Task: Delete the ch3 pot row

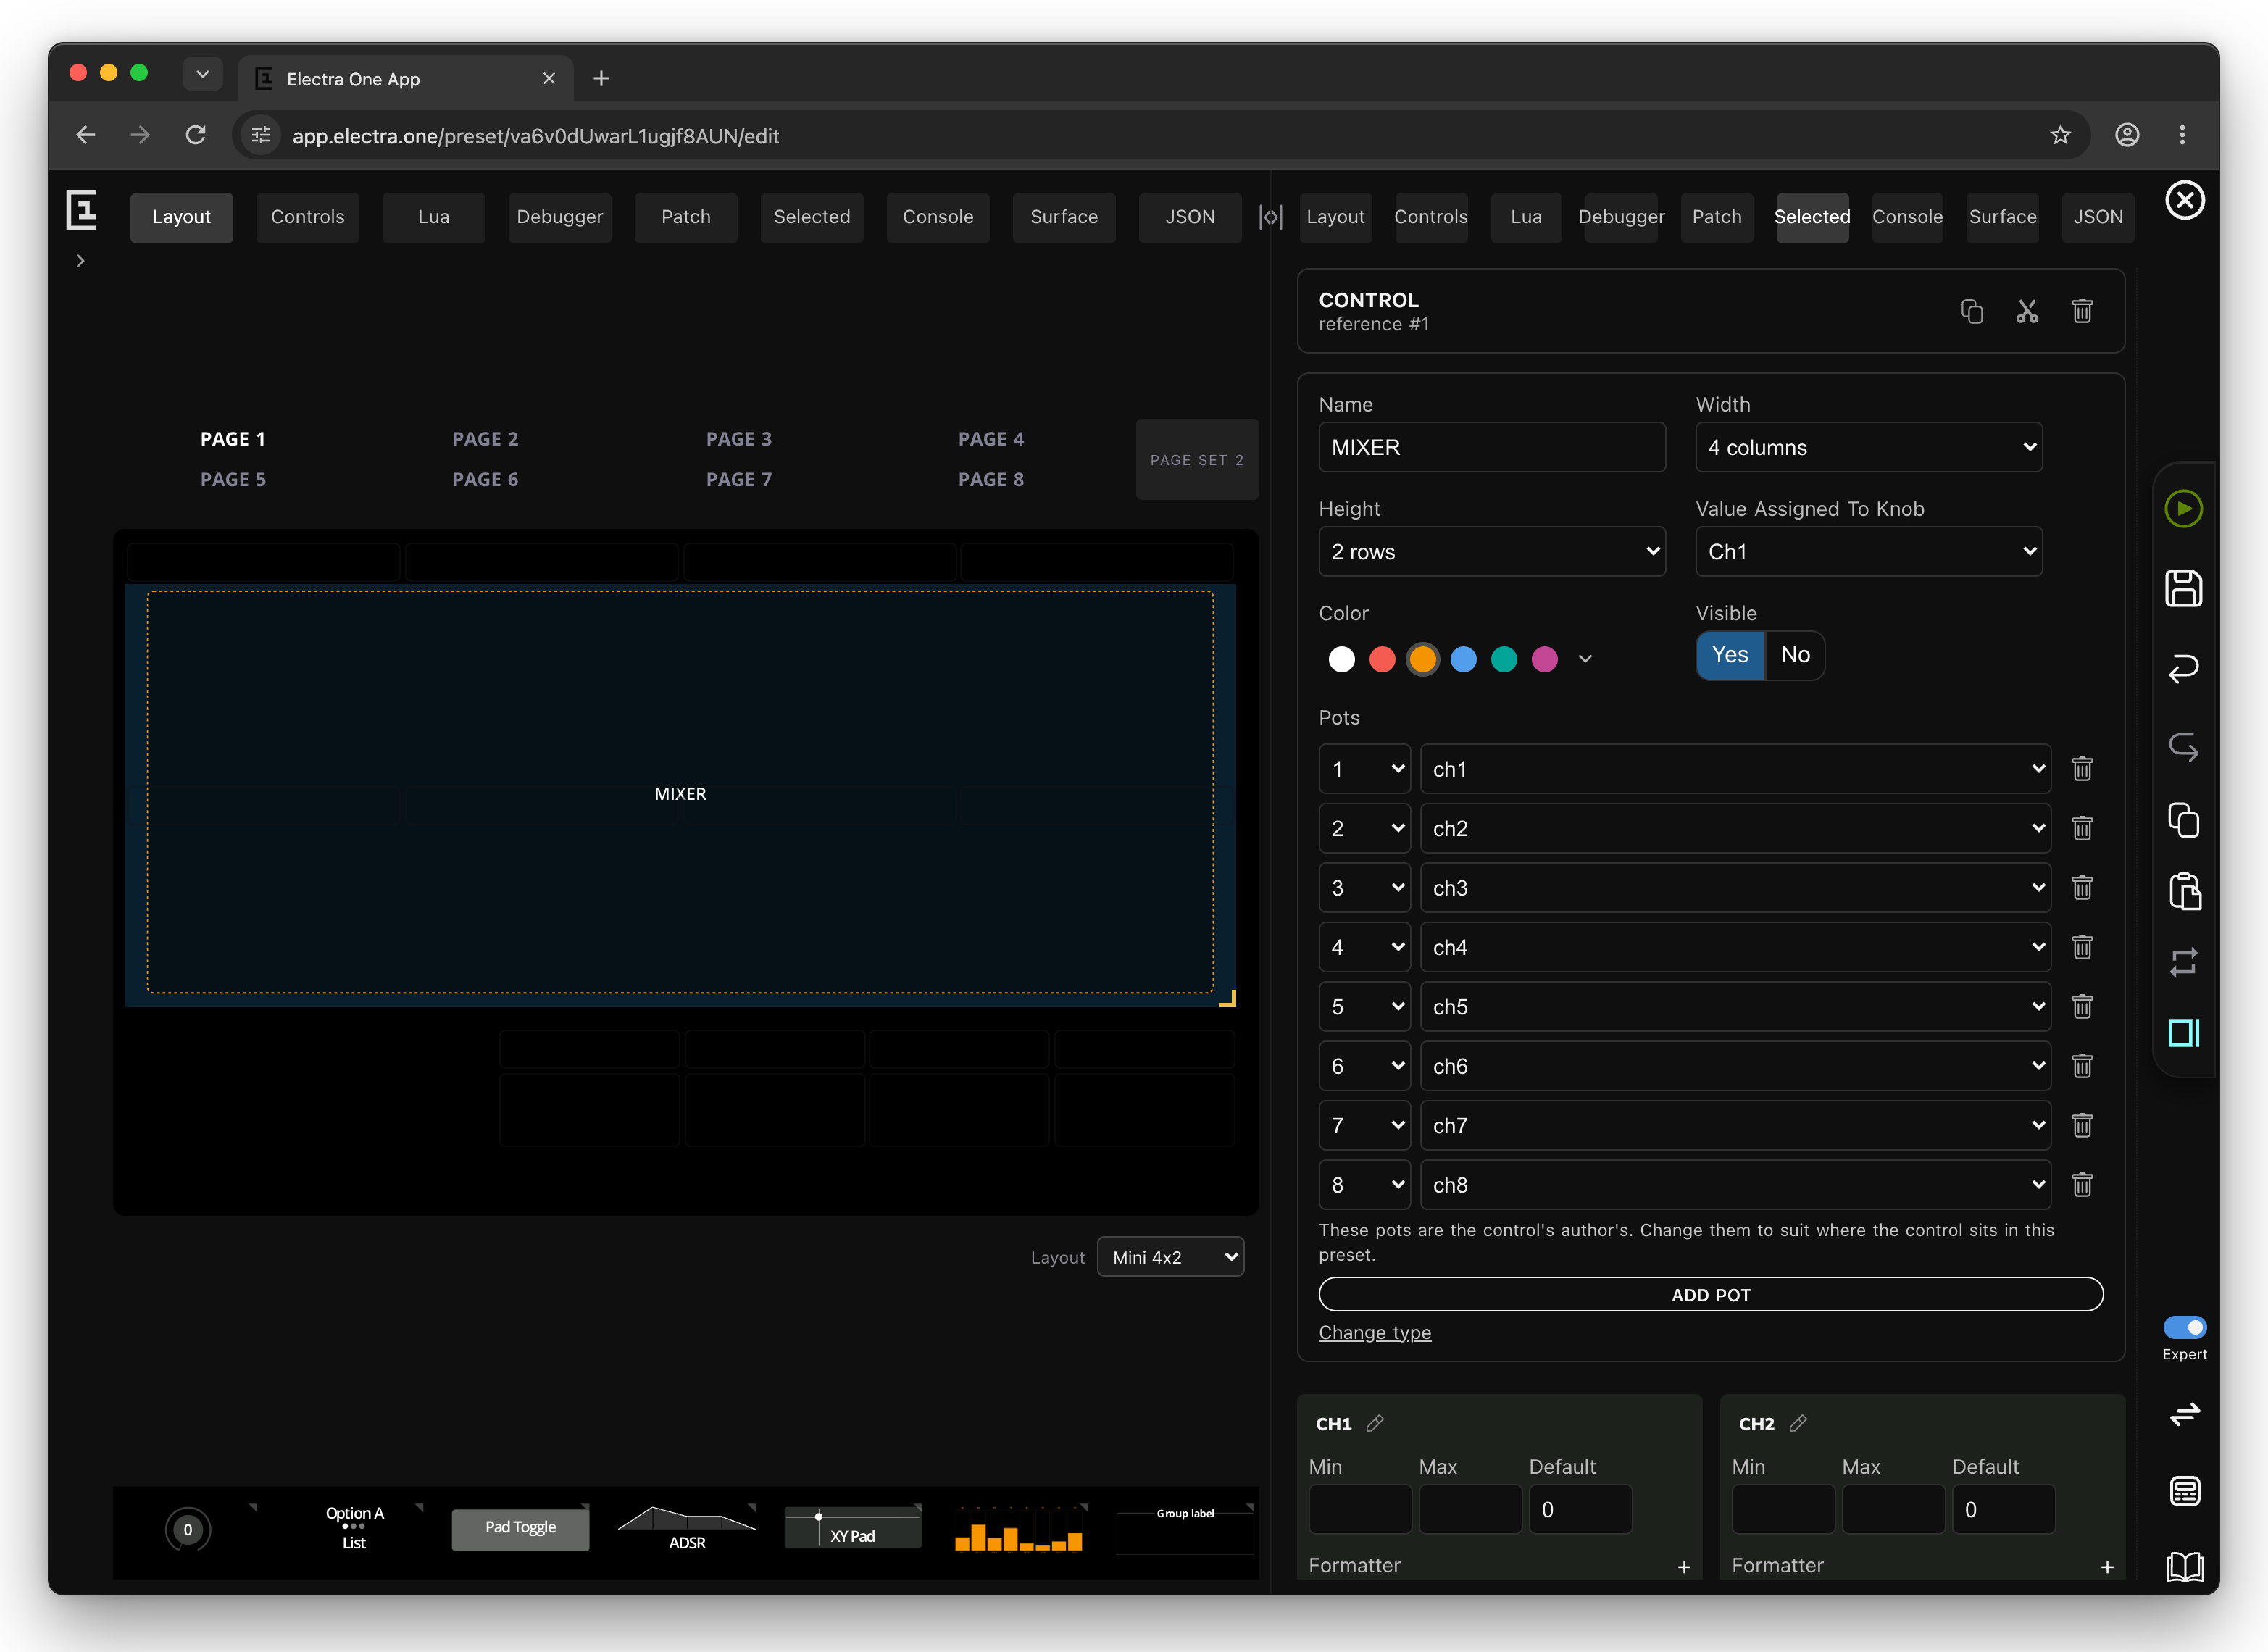Action: [x=2082, y=888]
